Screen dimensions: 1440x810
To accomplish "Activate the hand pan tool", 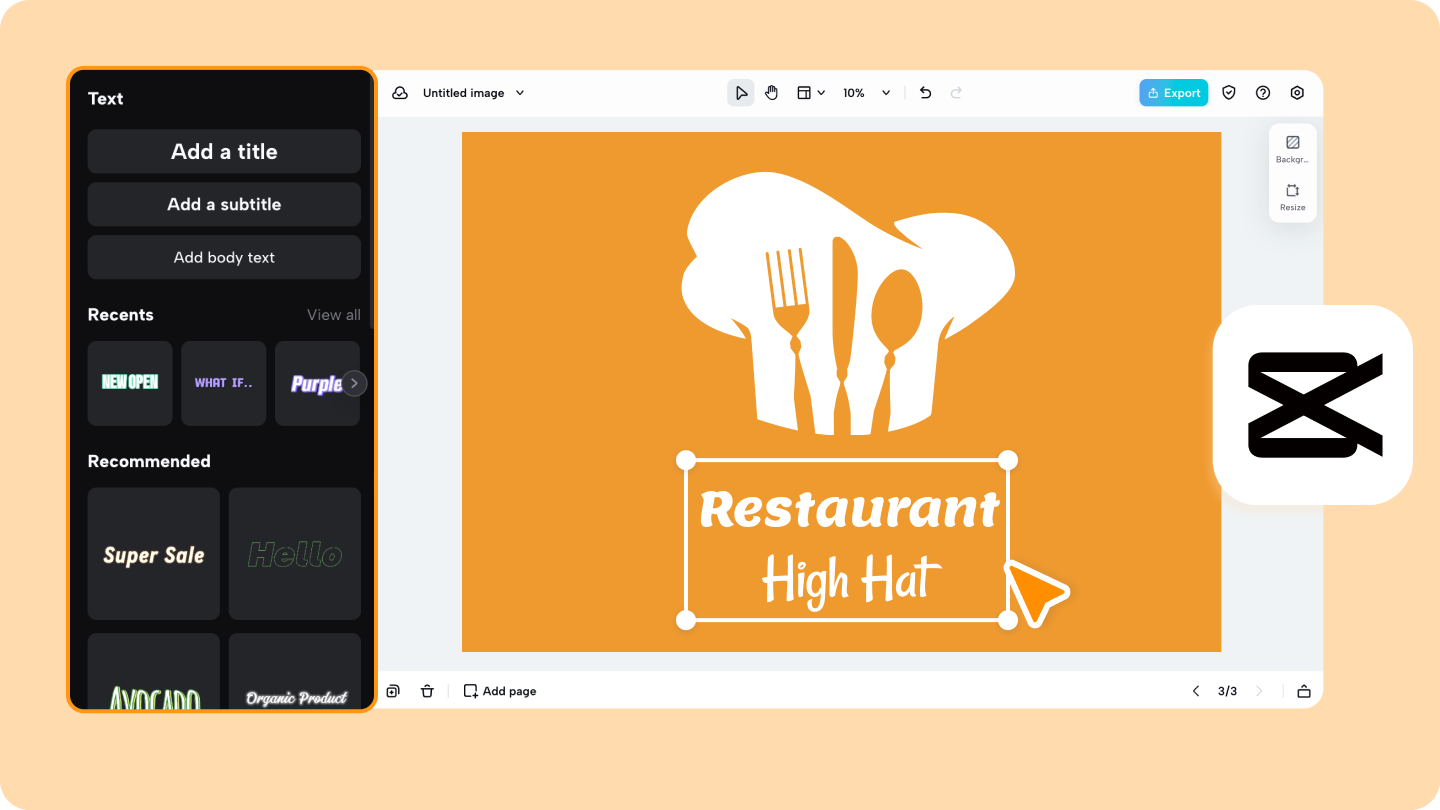I will [x=771, y=92].
